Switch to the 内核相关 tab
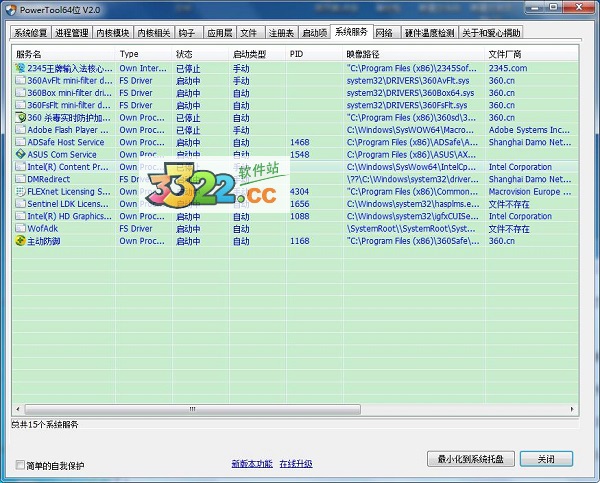 [154, 33]
